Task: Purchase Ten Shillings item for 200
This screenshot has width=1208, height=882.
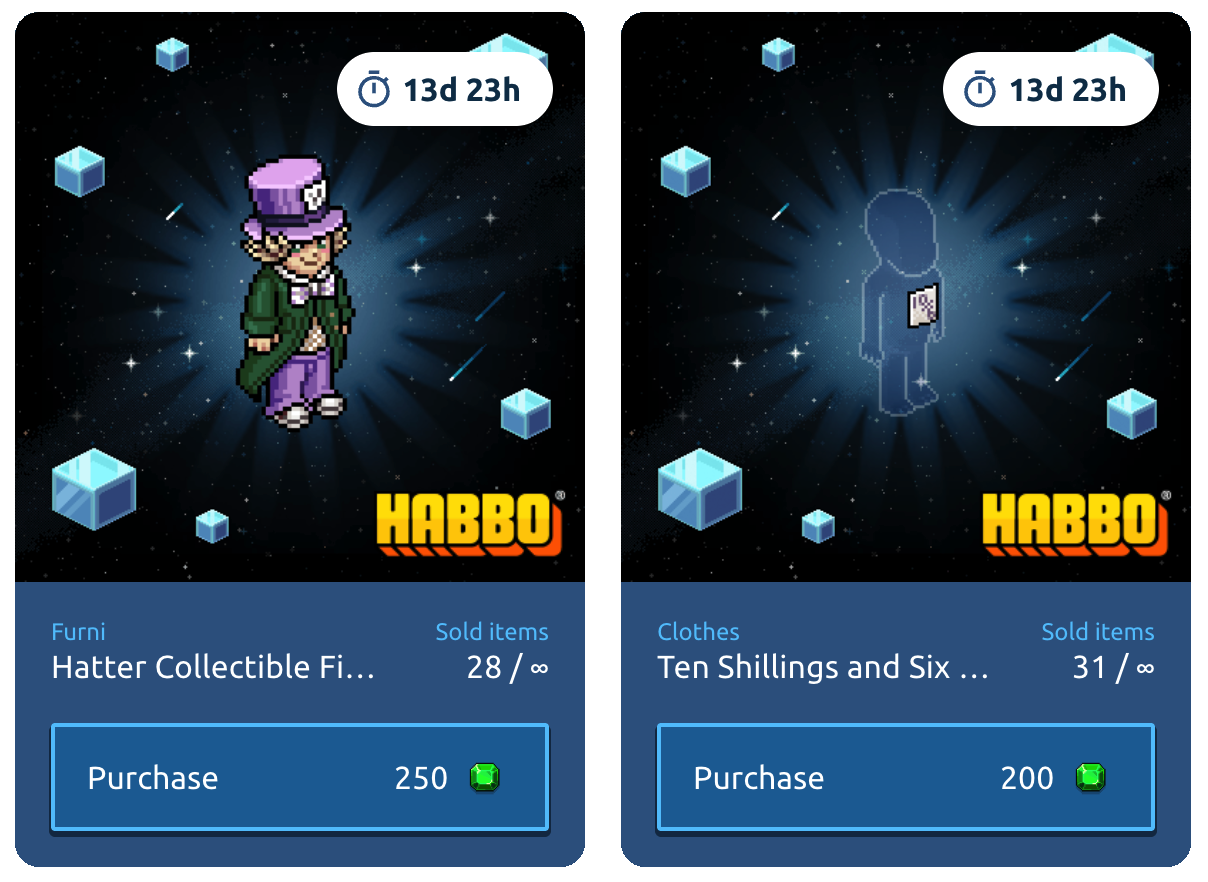Action: tap(906, 777)
